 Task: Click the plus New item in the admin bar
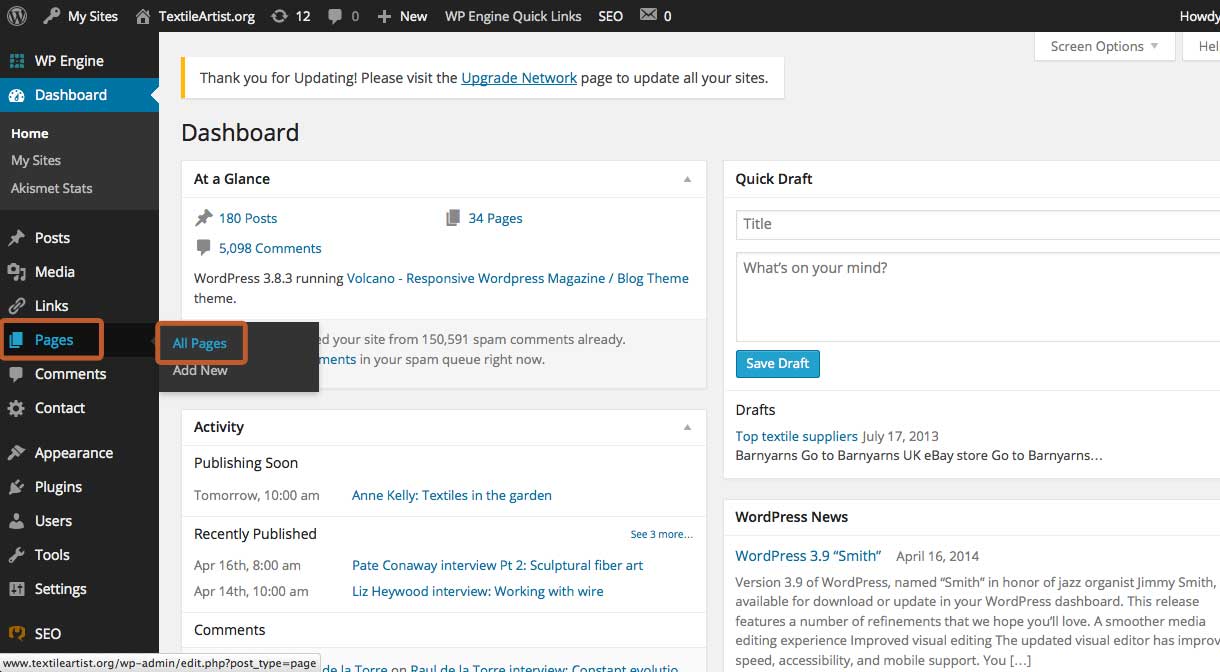402,16
